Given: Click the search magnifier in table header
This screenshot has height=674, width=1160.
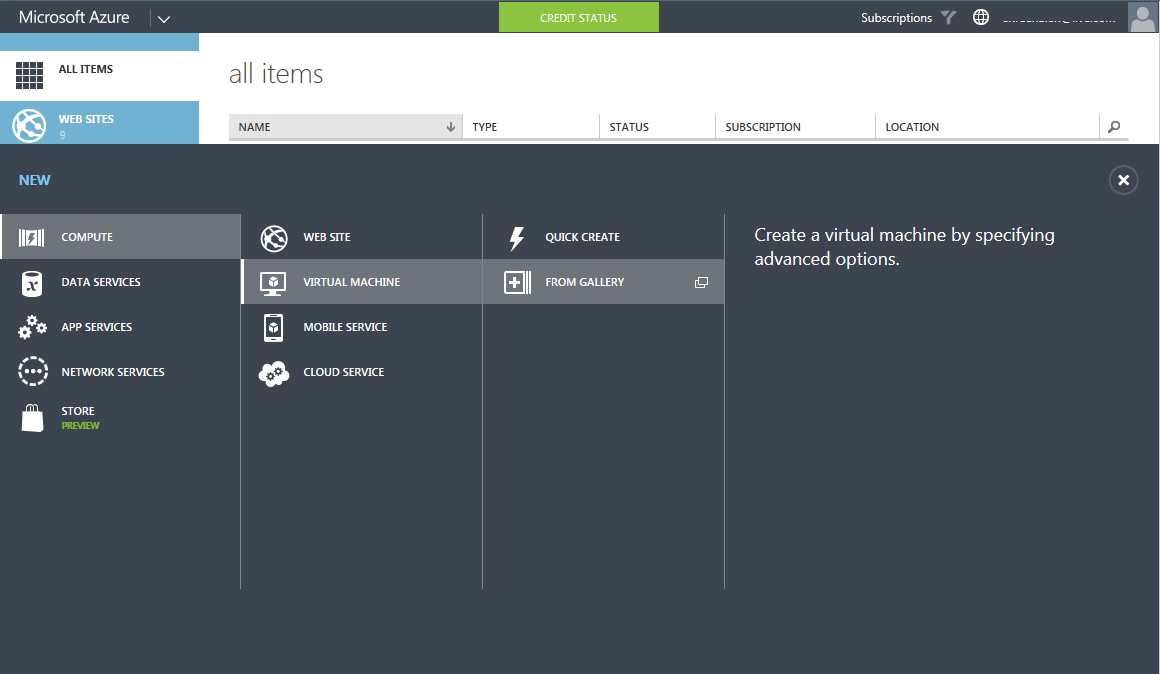Looking at the screenshot, I should click(x=1114, y=127).
